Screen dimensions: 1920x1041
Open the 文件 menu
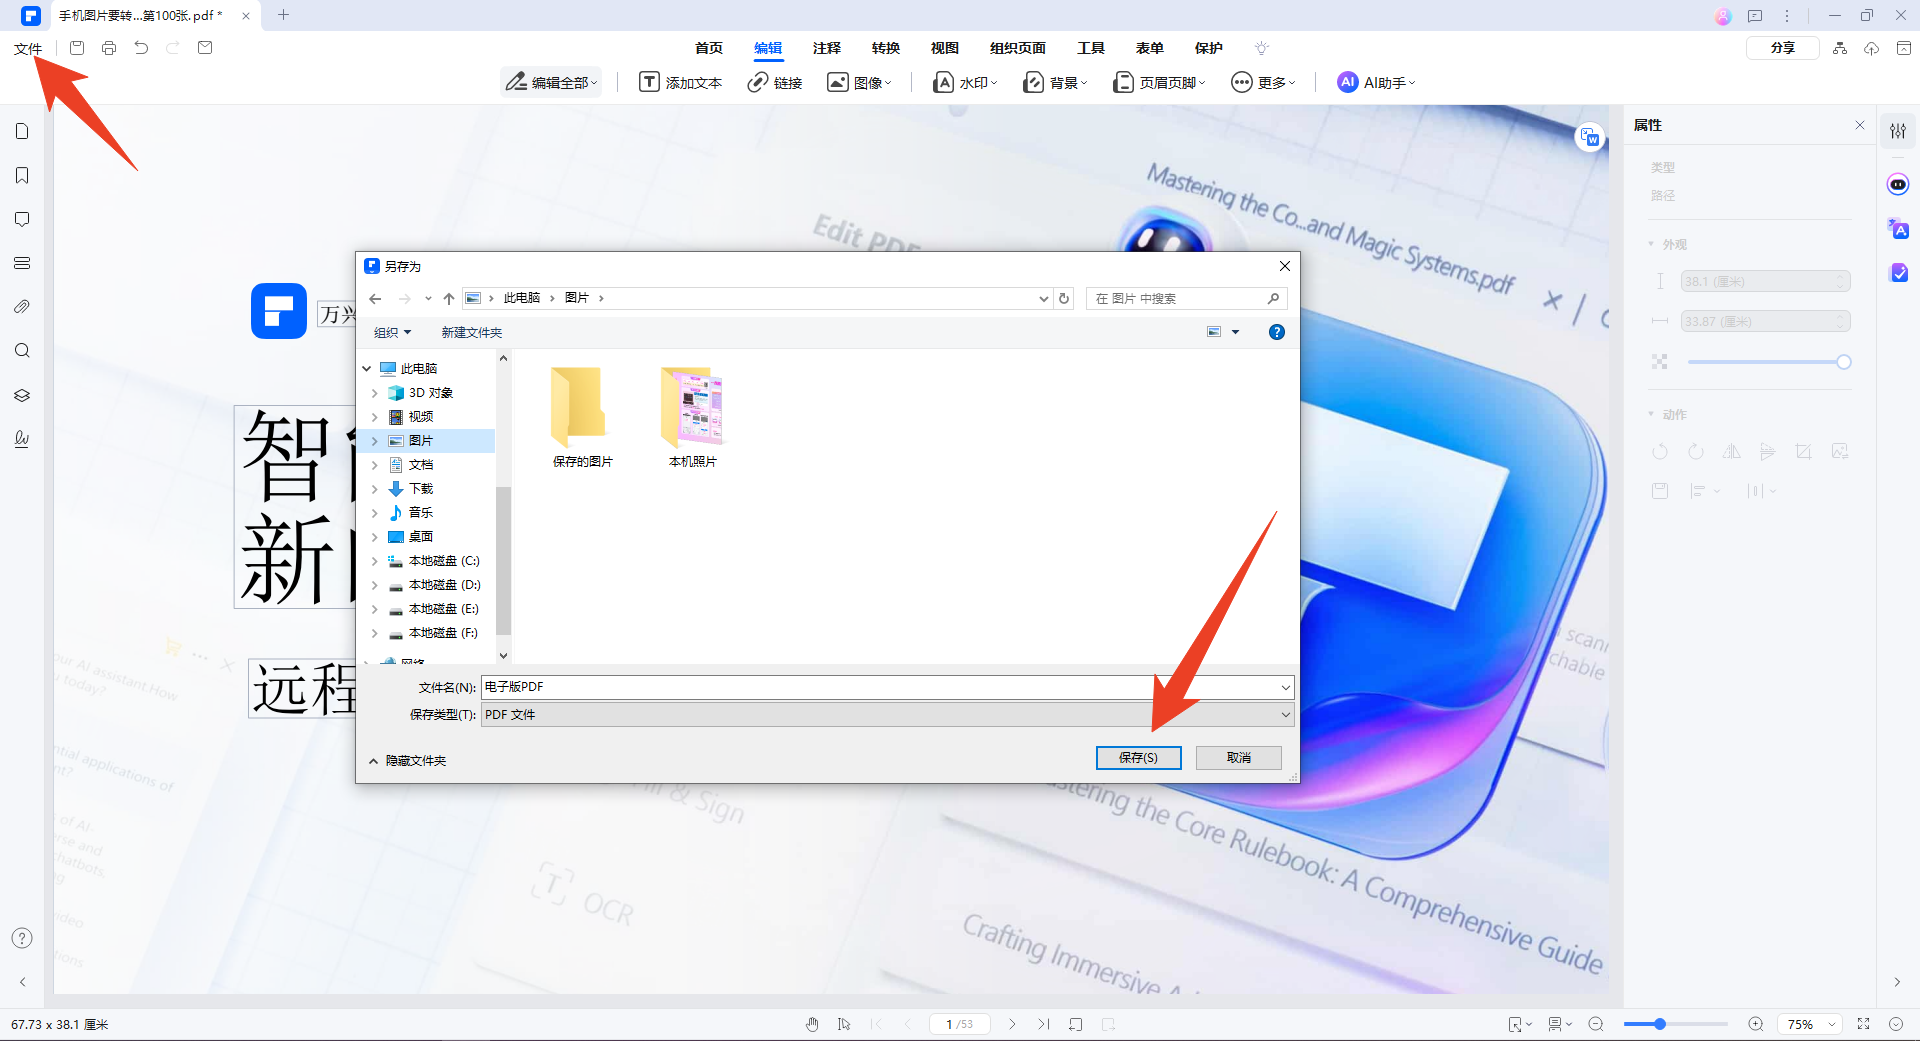[x=28, y=48]
